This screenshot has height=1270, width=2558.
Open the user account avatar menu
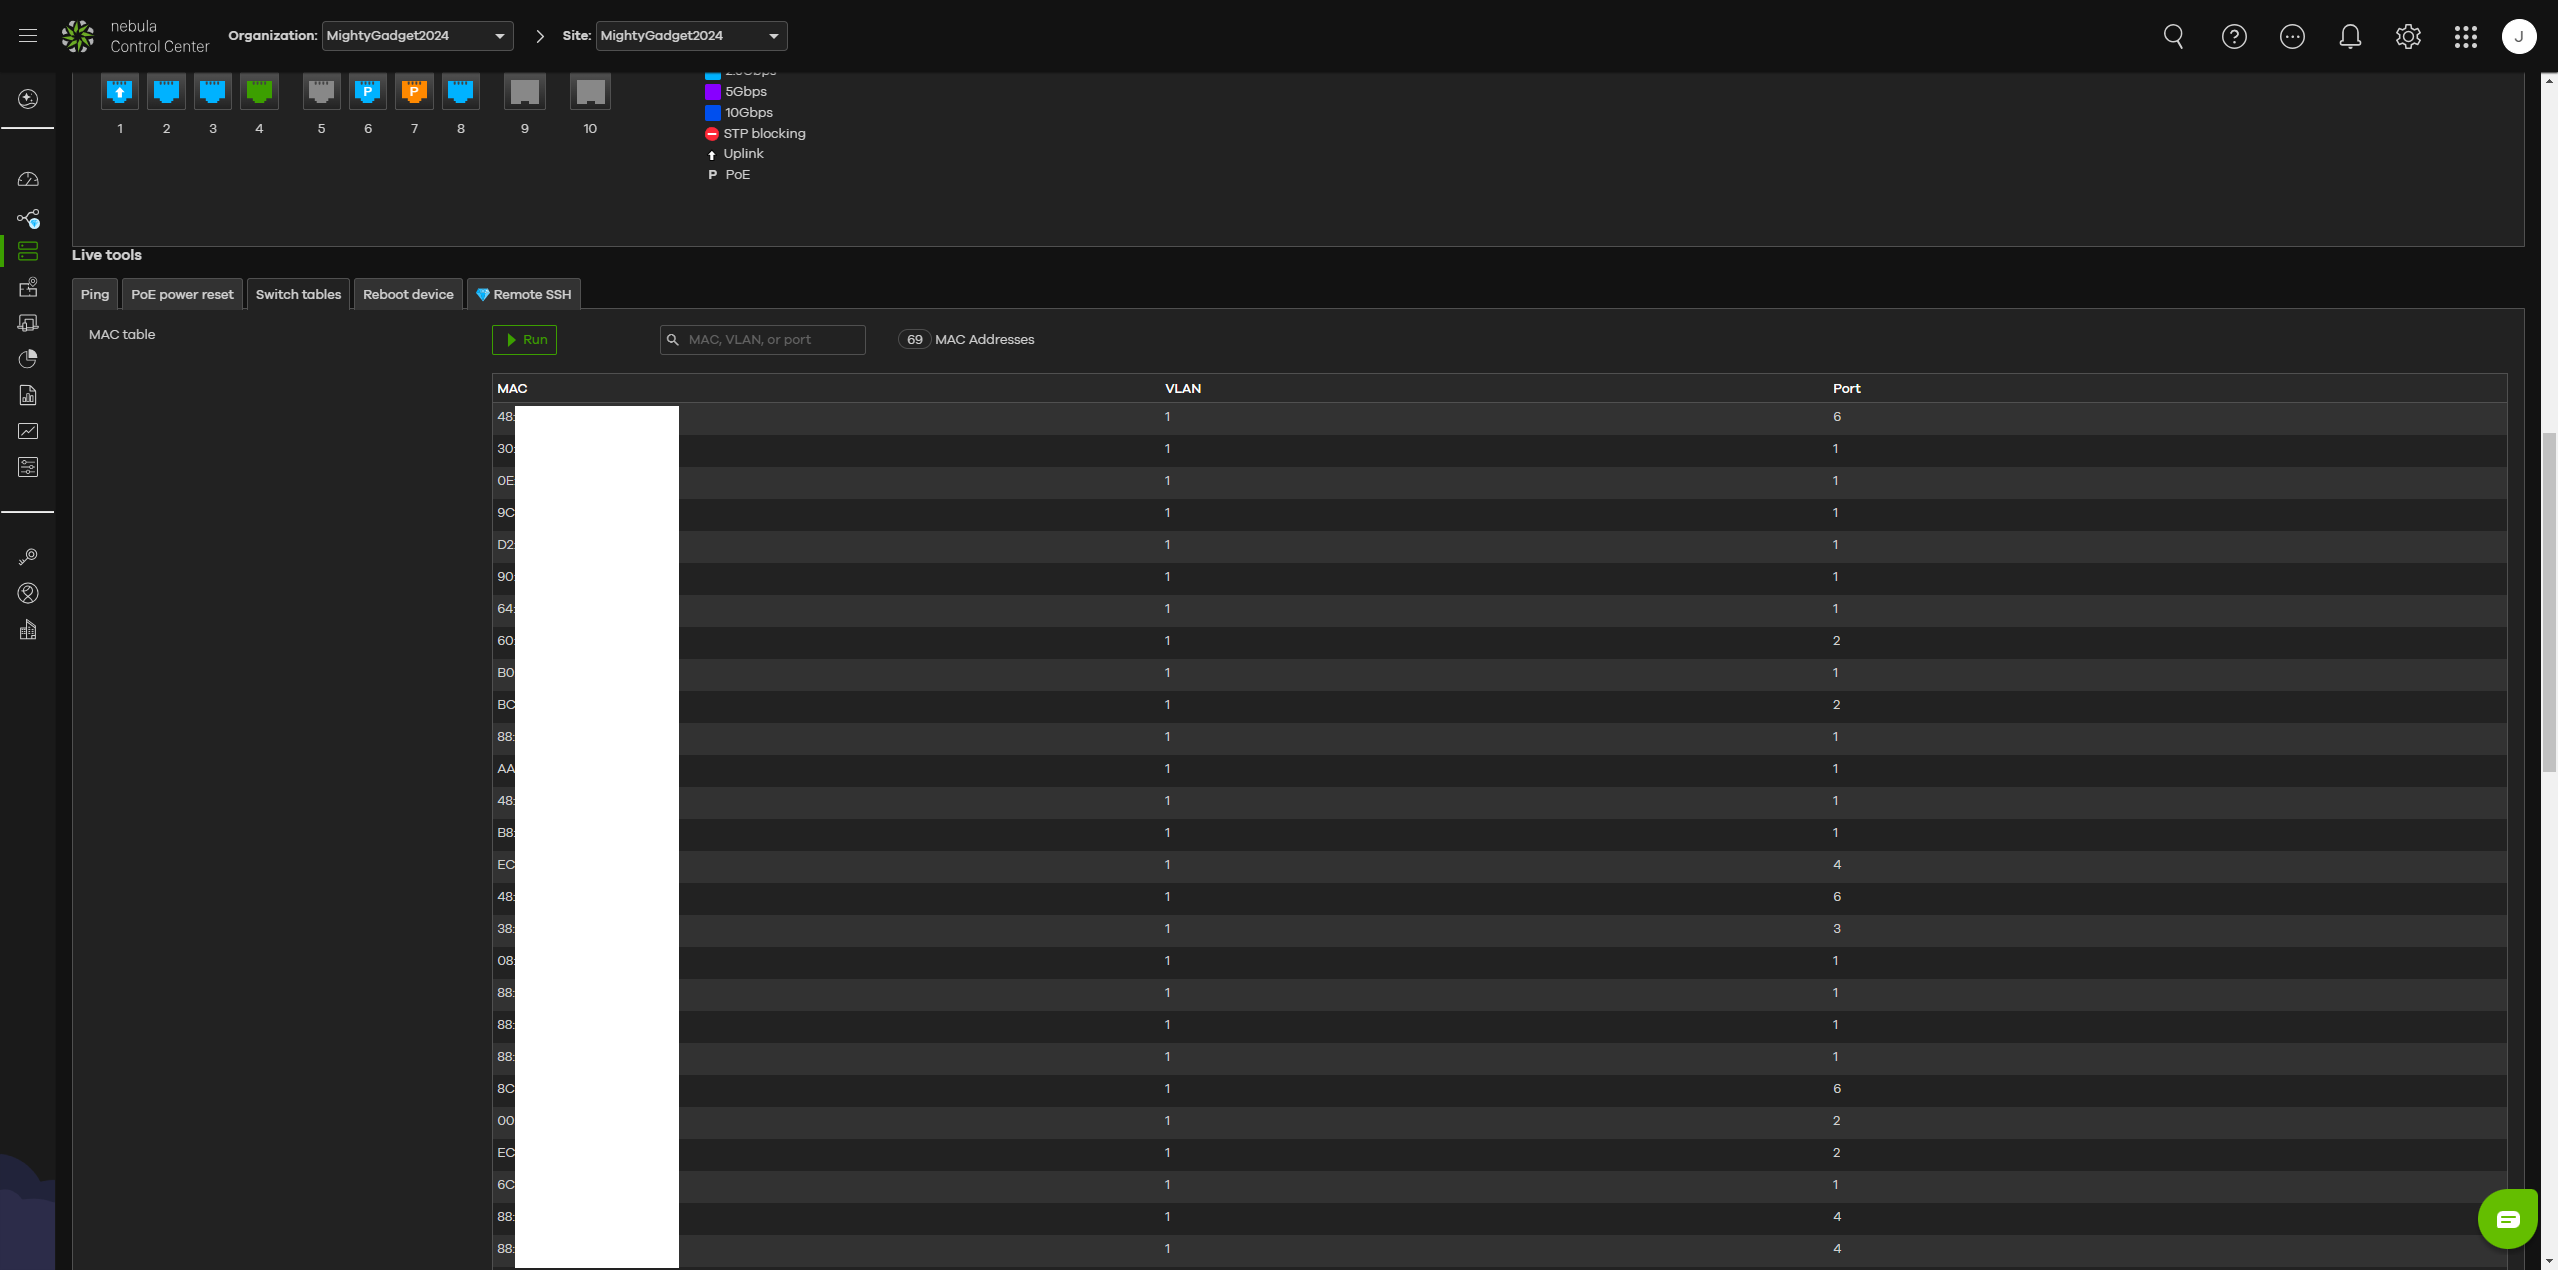[2518, 37]
